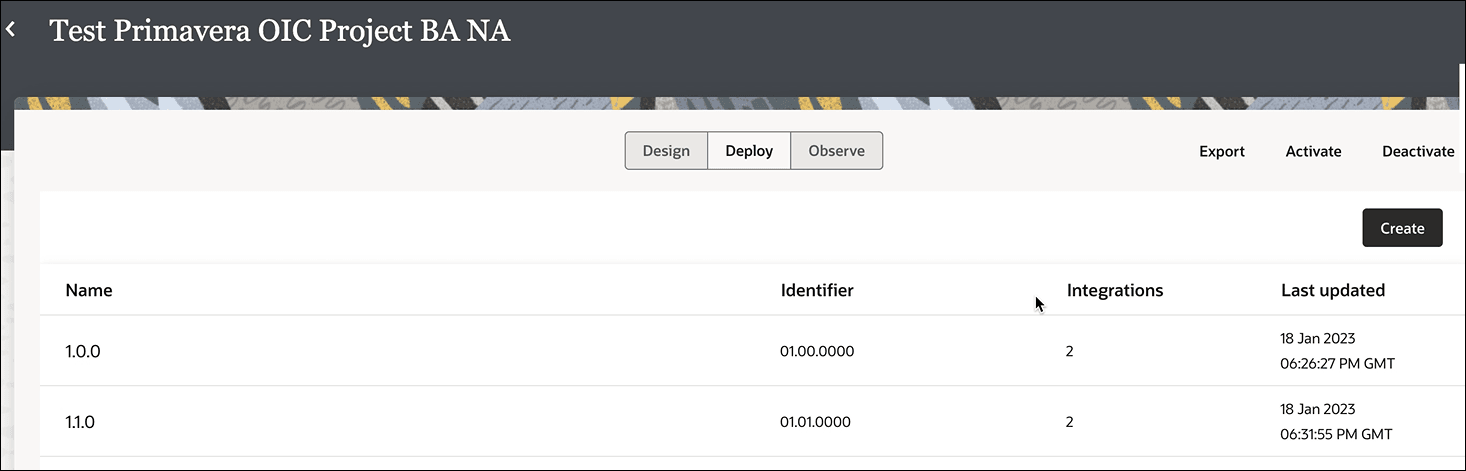The image size is (1466, 471).
Task: Select identifier 01.00.0000
Action: pyautogui.click(x=817, y=351)
